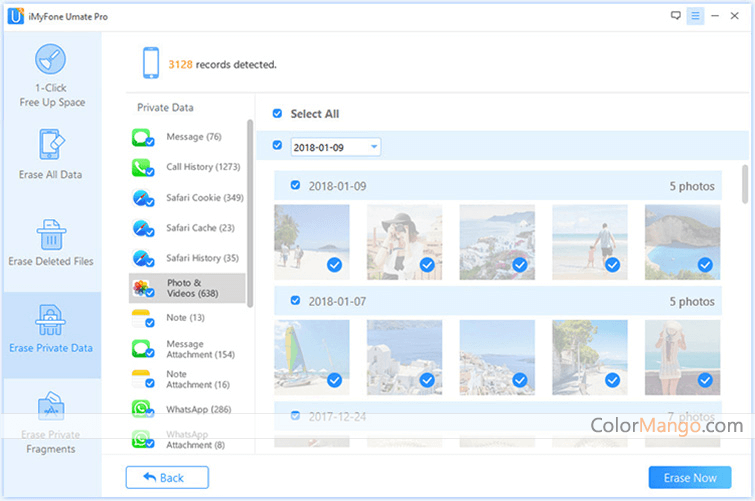
Task: Switch to Erase Deleted Files tab
Action: [51, 243]
